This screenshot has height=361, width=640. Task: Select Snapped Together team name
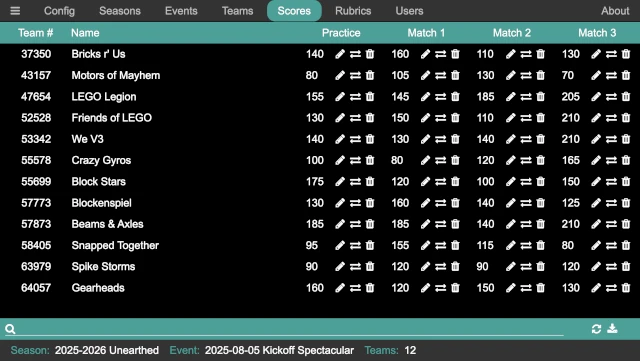115,245
